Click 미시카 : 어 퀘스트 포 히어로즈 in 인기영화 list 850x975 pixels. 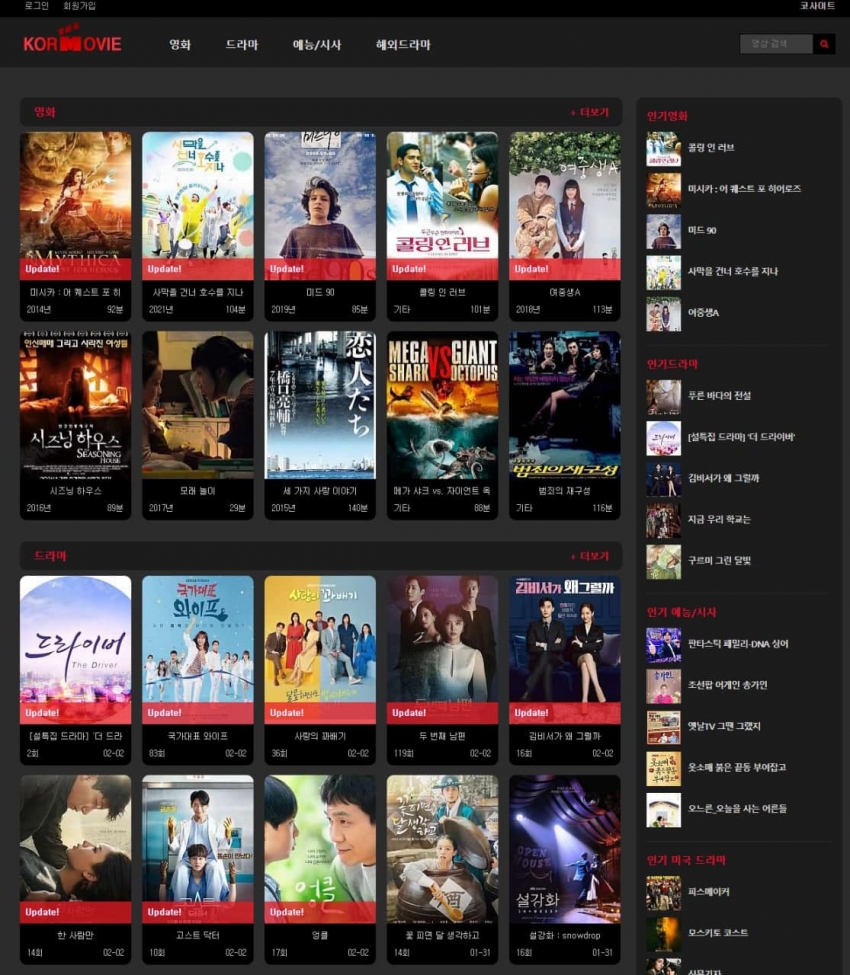tap(744, 189)
